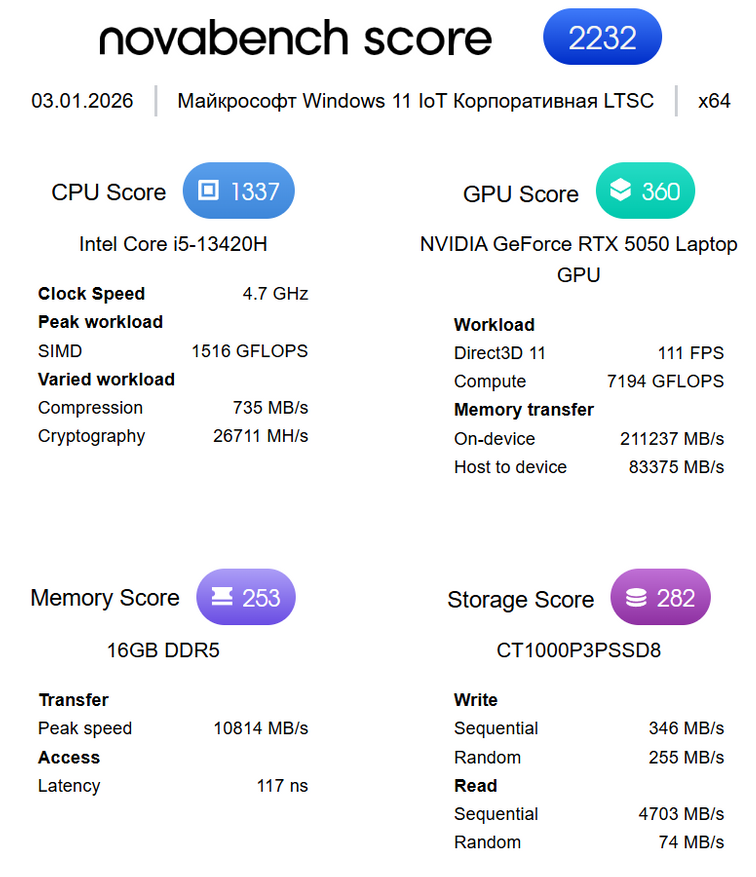The width and height of the screenshot is (756, 877).
Task: Click the GPU Score heading
Action: pos(521,194)
